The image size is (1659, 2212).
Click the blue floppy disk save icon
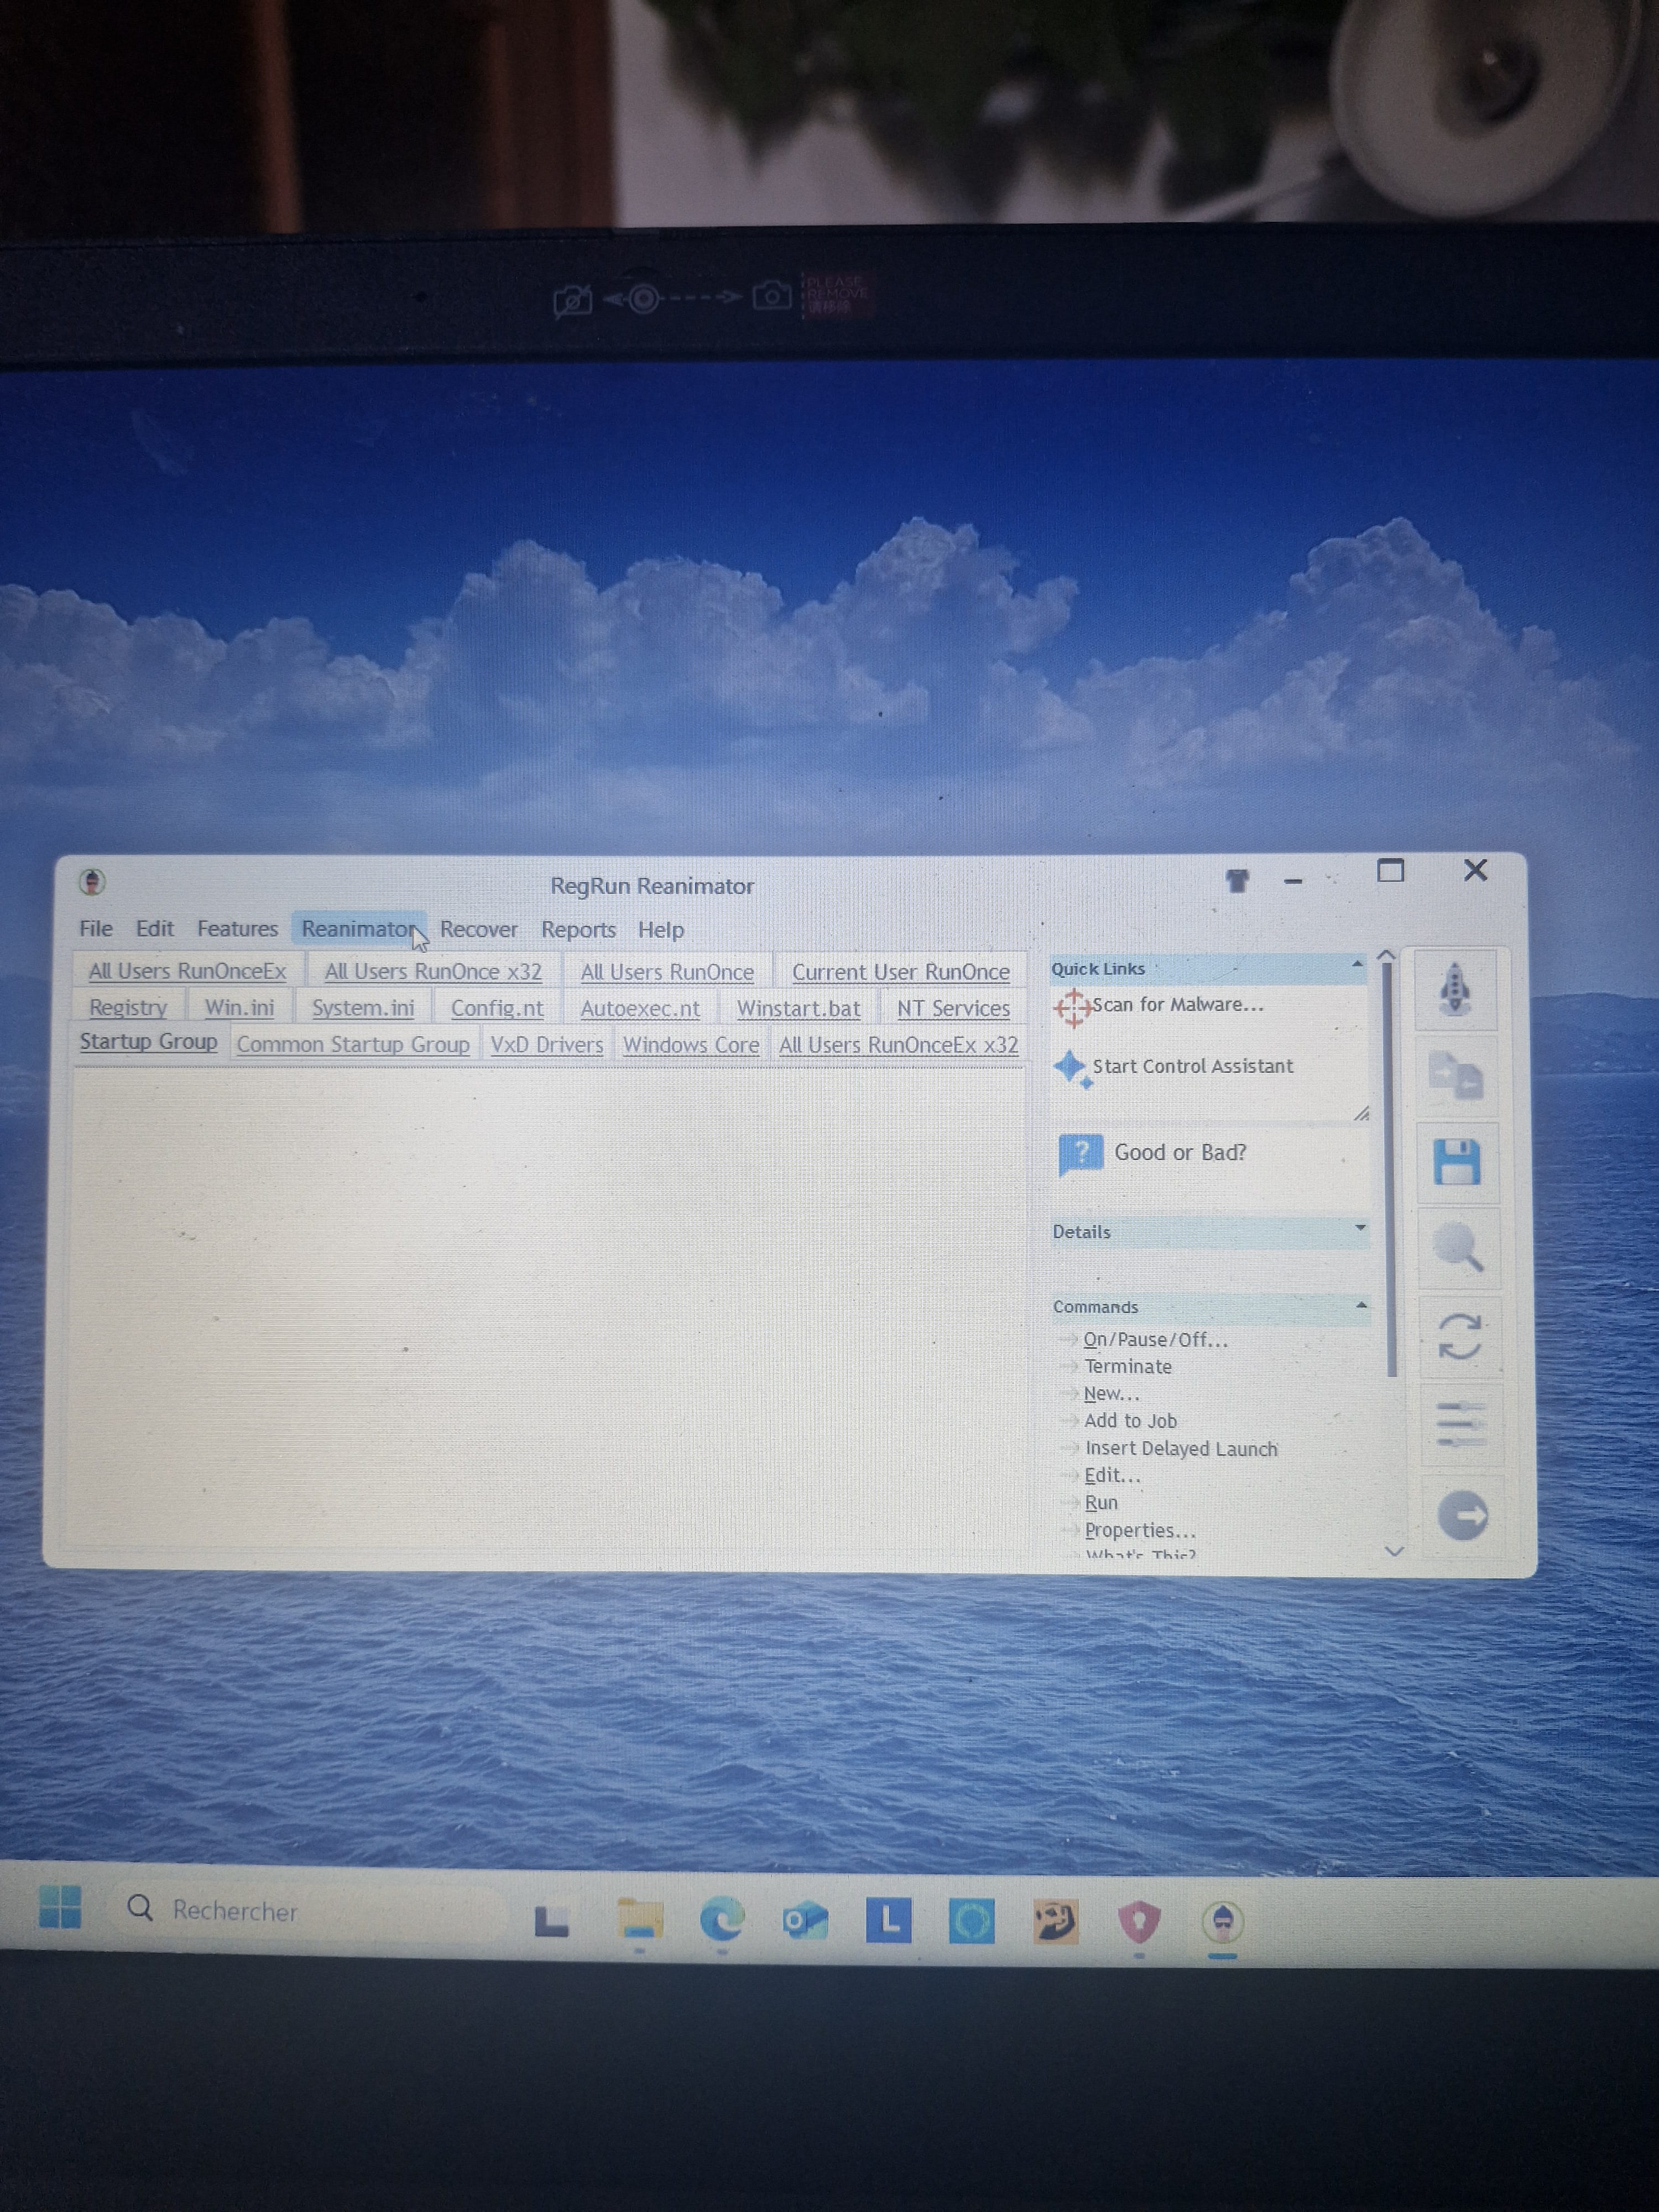(x=1457, y=1162)
